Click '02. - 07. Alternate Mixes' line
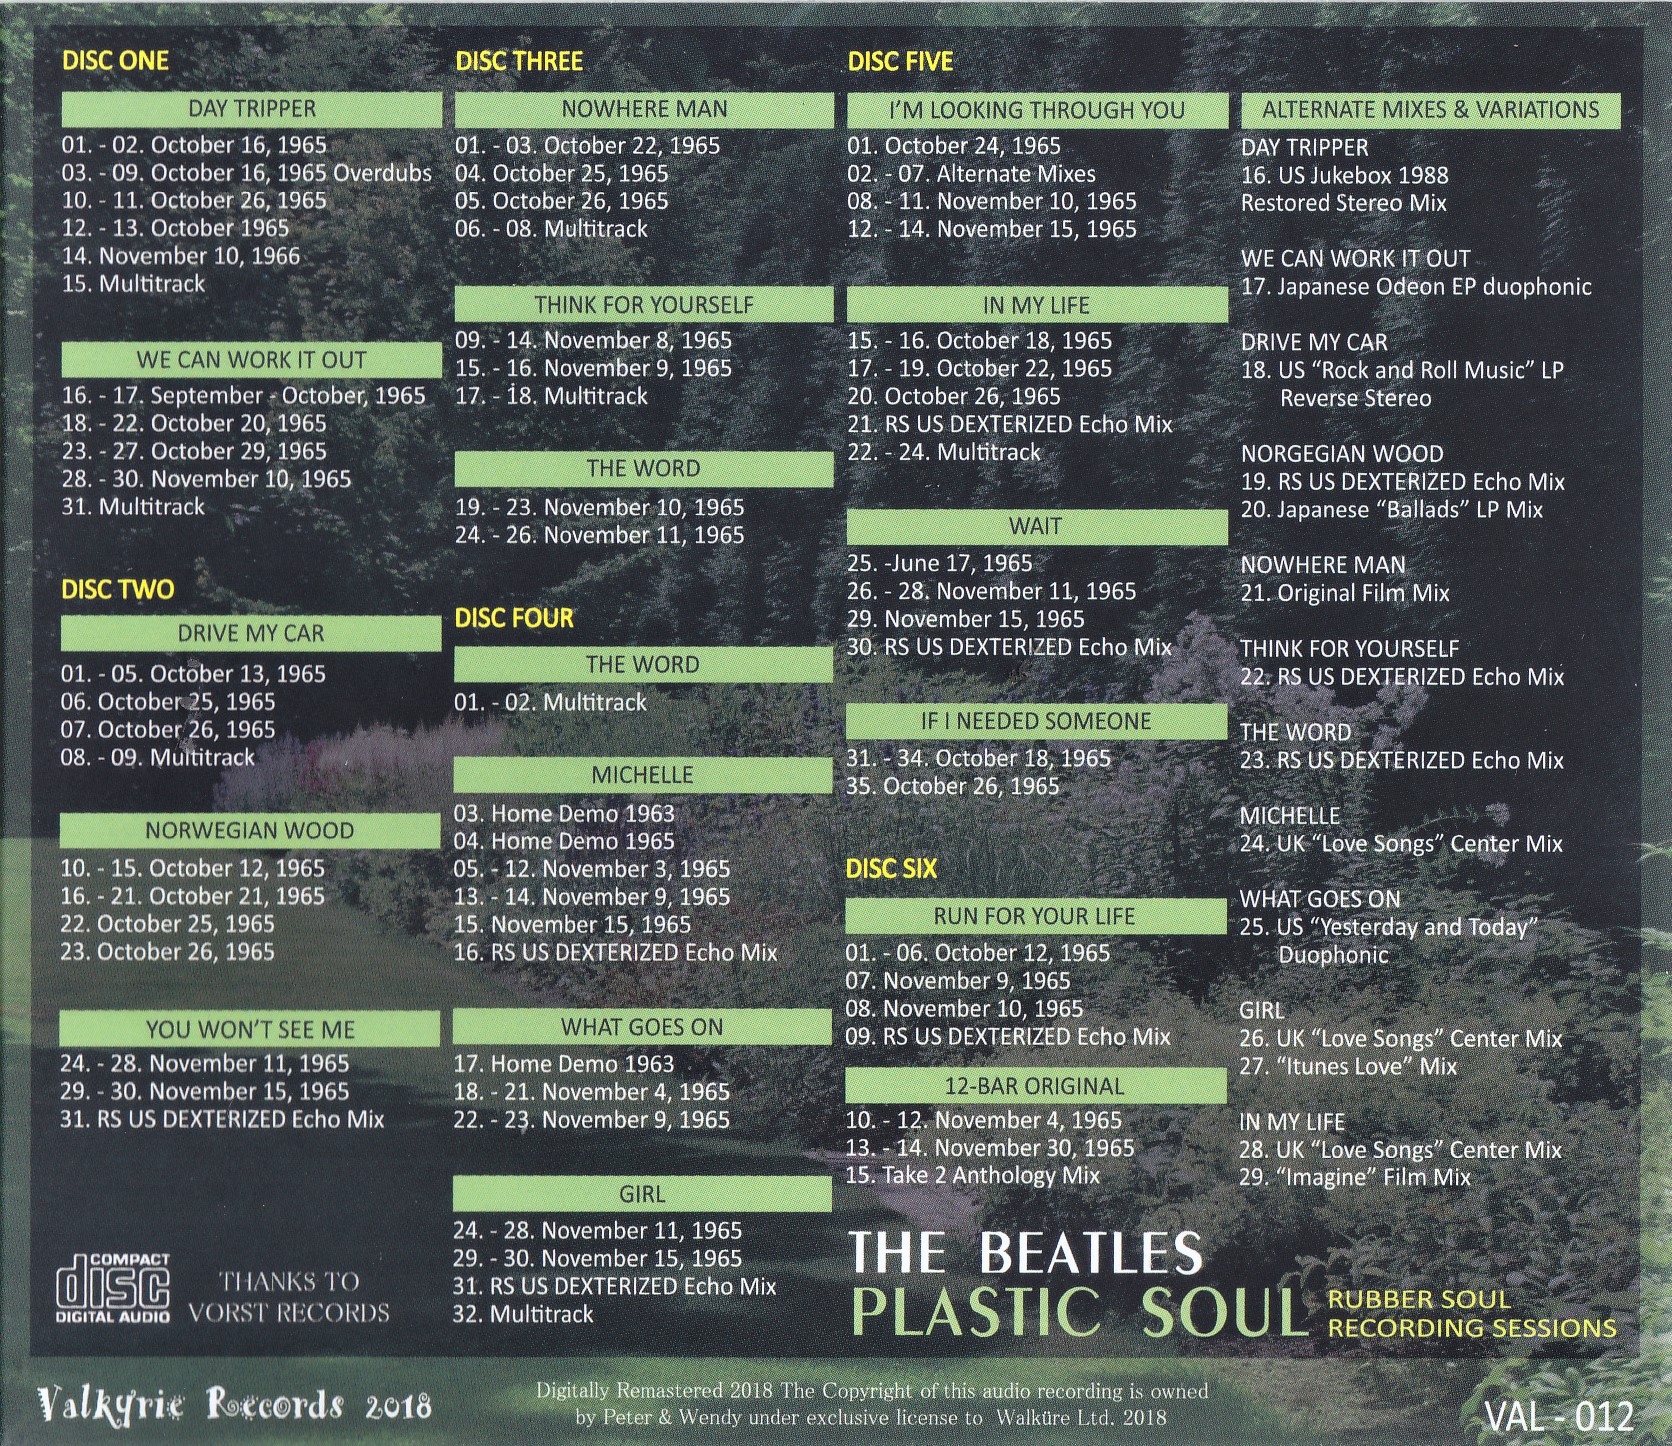Image resolution: width=1672 pixels, height=1446 pixels. [972, 174]
